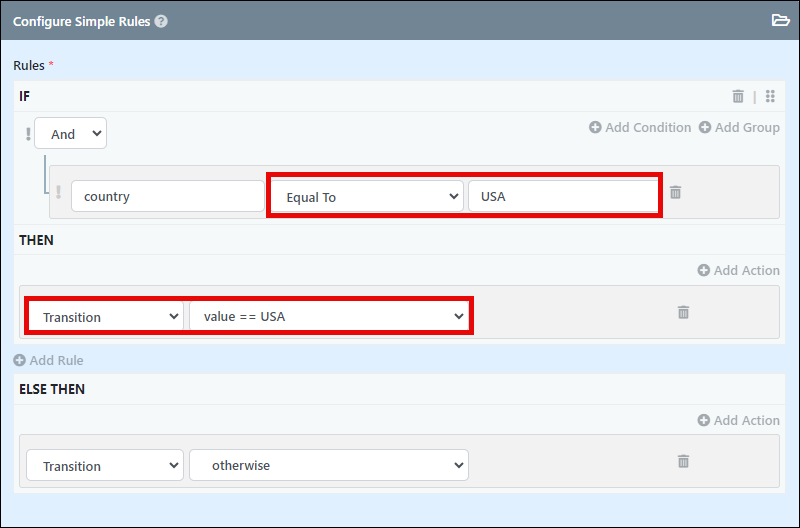Open the folder icon in header
800x528 pixels.
pyautogui.click(x=780, y=20)
